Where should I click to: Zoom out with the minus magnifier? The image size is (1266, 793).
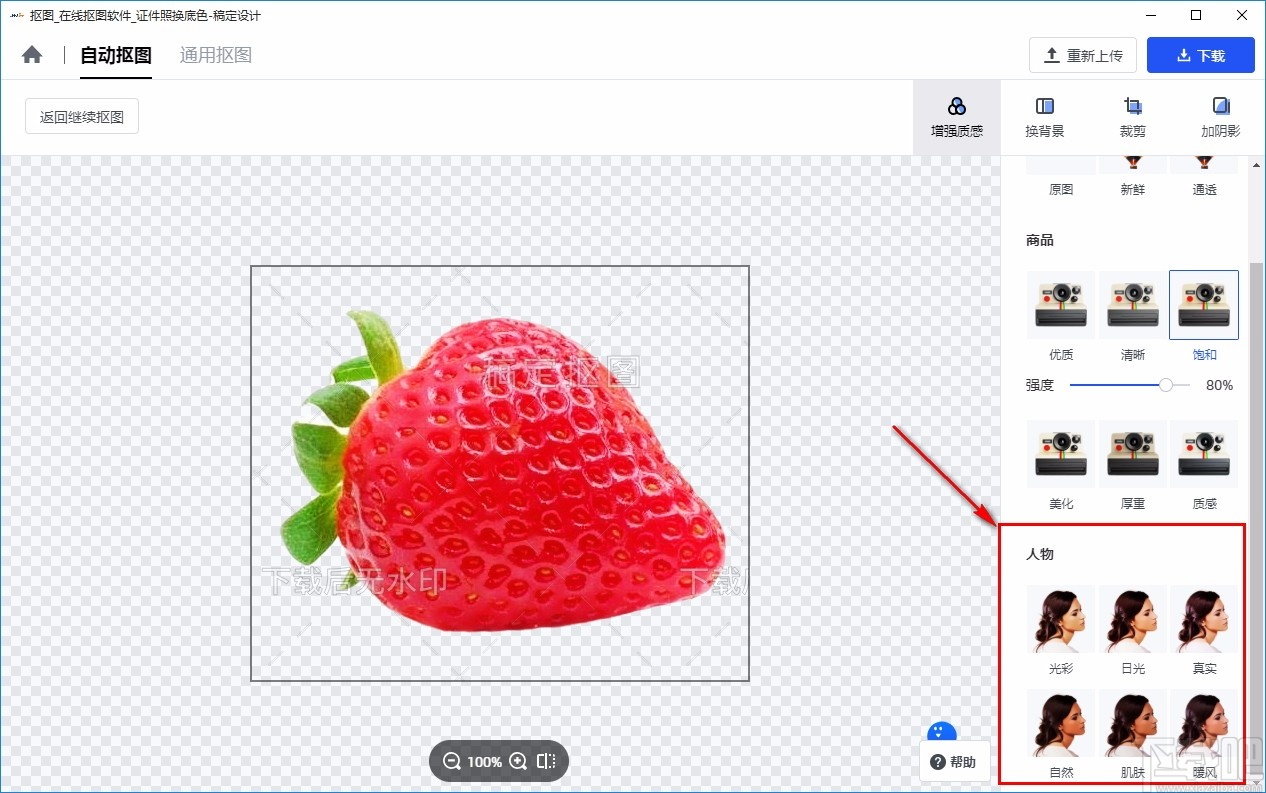coord(452,761)
